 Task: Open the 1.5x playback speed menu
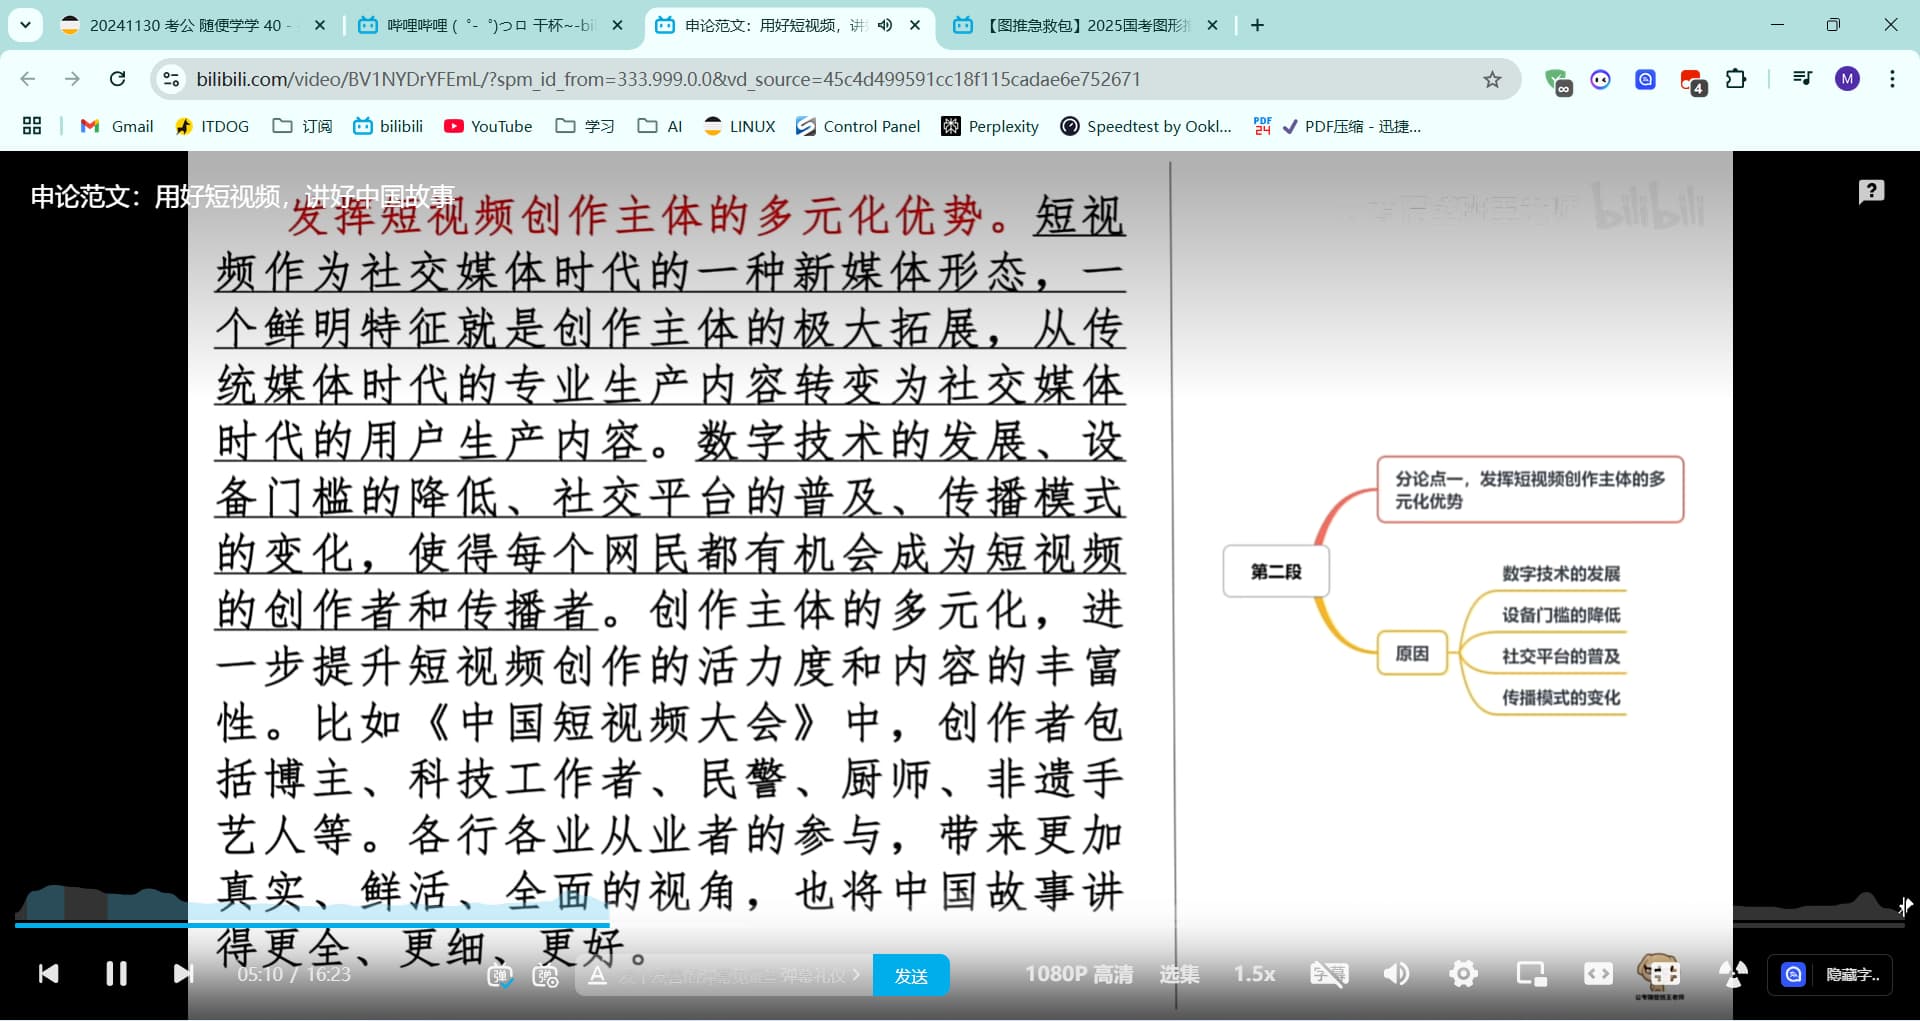tap(1254, 974)
